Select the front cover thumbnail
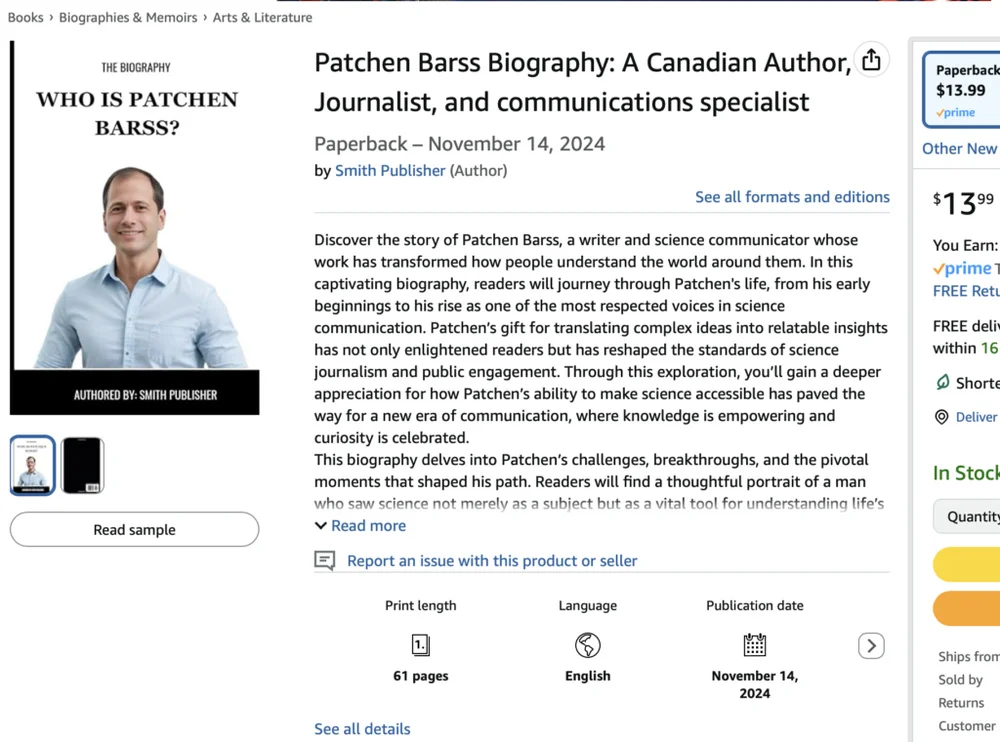This screenshot has height=742, width=1000. tap(33, 465)
